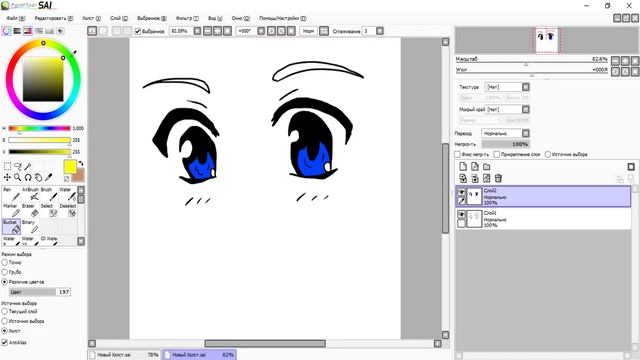The image size is (640, 360).
Task: Click the Цвет 197 tolerance slider
Action: [x=40, y=292]
